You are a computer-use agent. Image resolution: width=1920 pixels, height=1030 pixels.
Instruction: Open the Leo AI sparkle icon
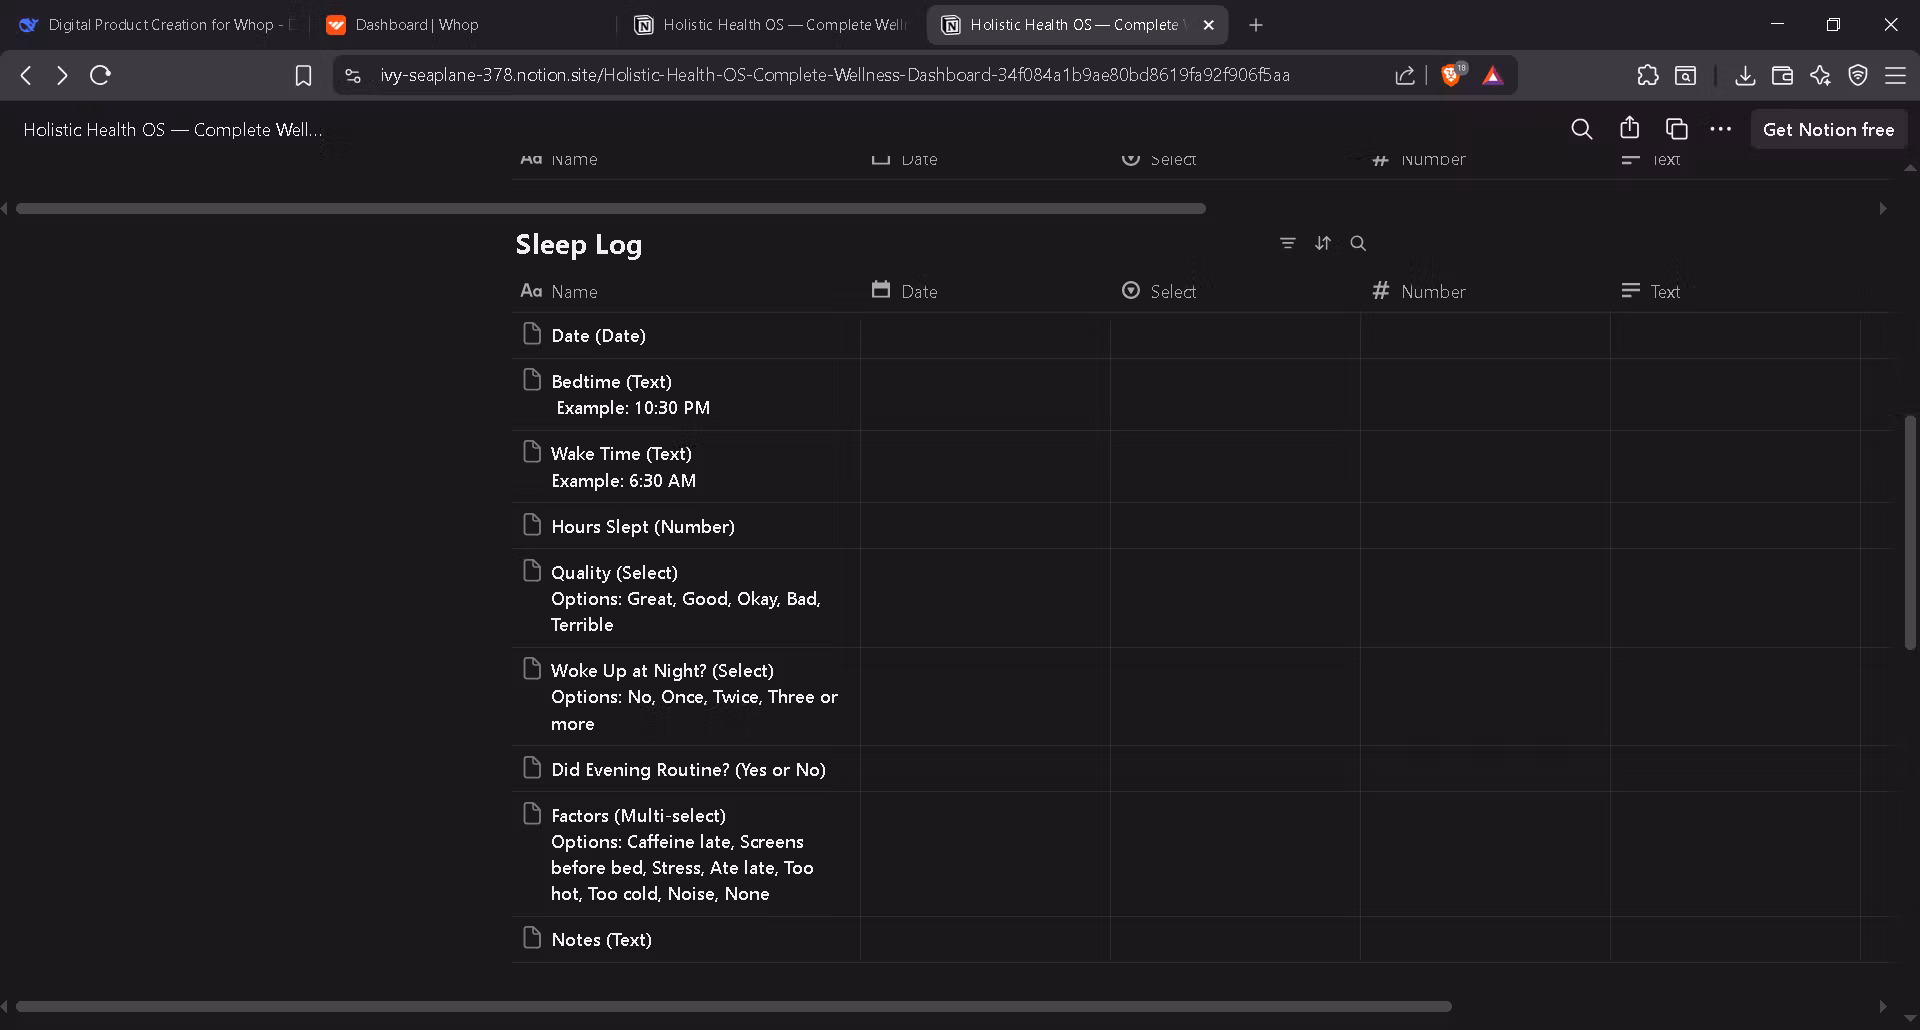click(x=1820, y=75)
